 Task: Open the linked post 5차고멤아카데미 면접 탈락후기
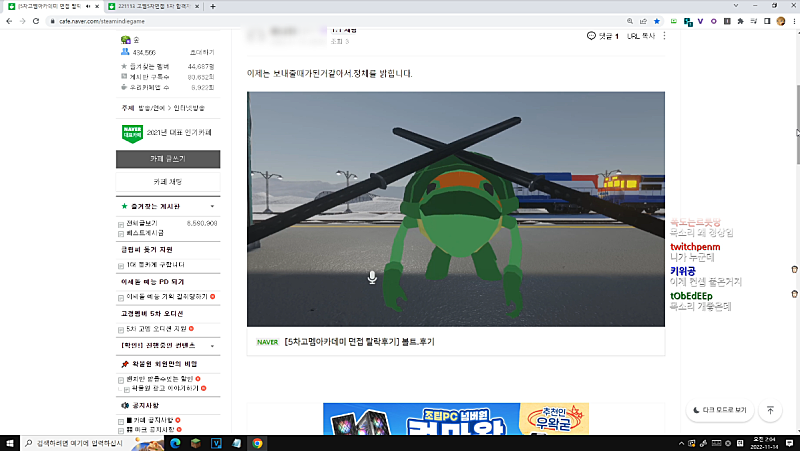point(359,341)
